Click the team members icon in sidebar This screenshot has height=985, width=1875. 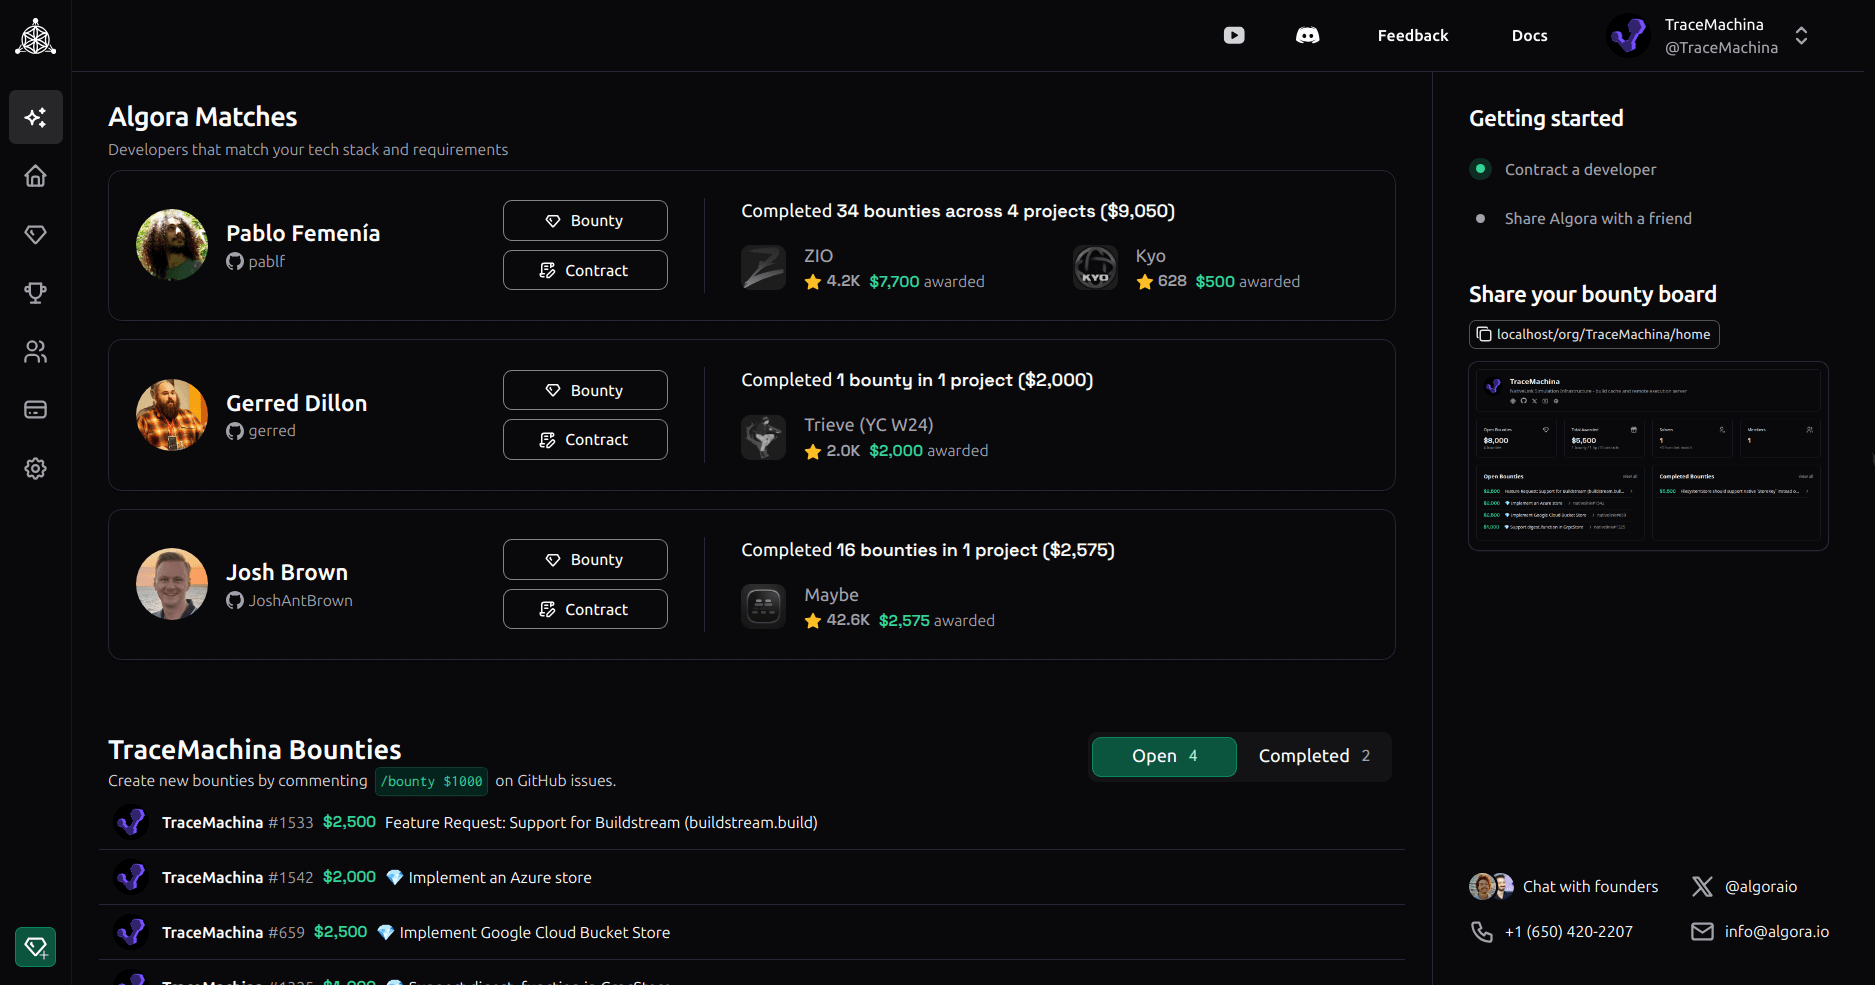tap(35, 351)
